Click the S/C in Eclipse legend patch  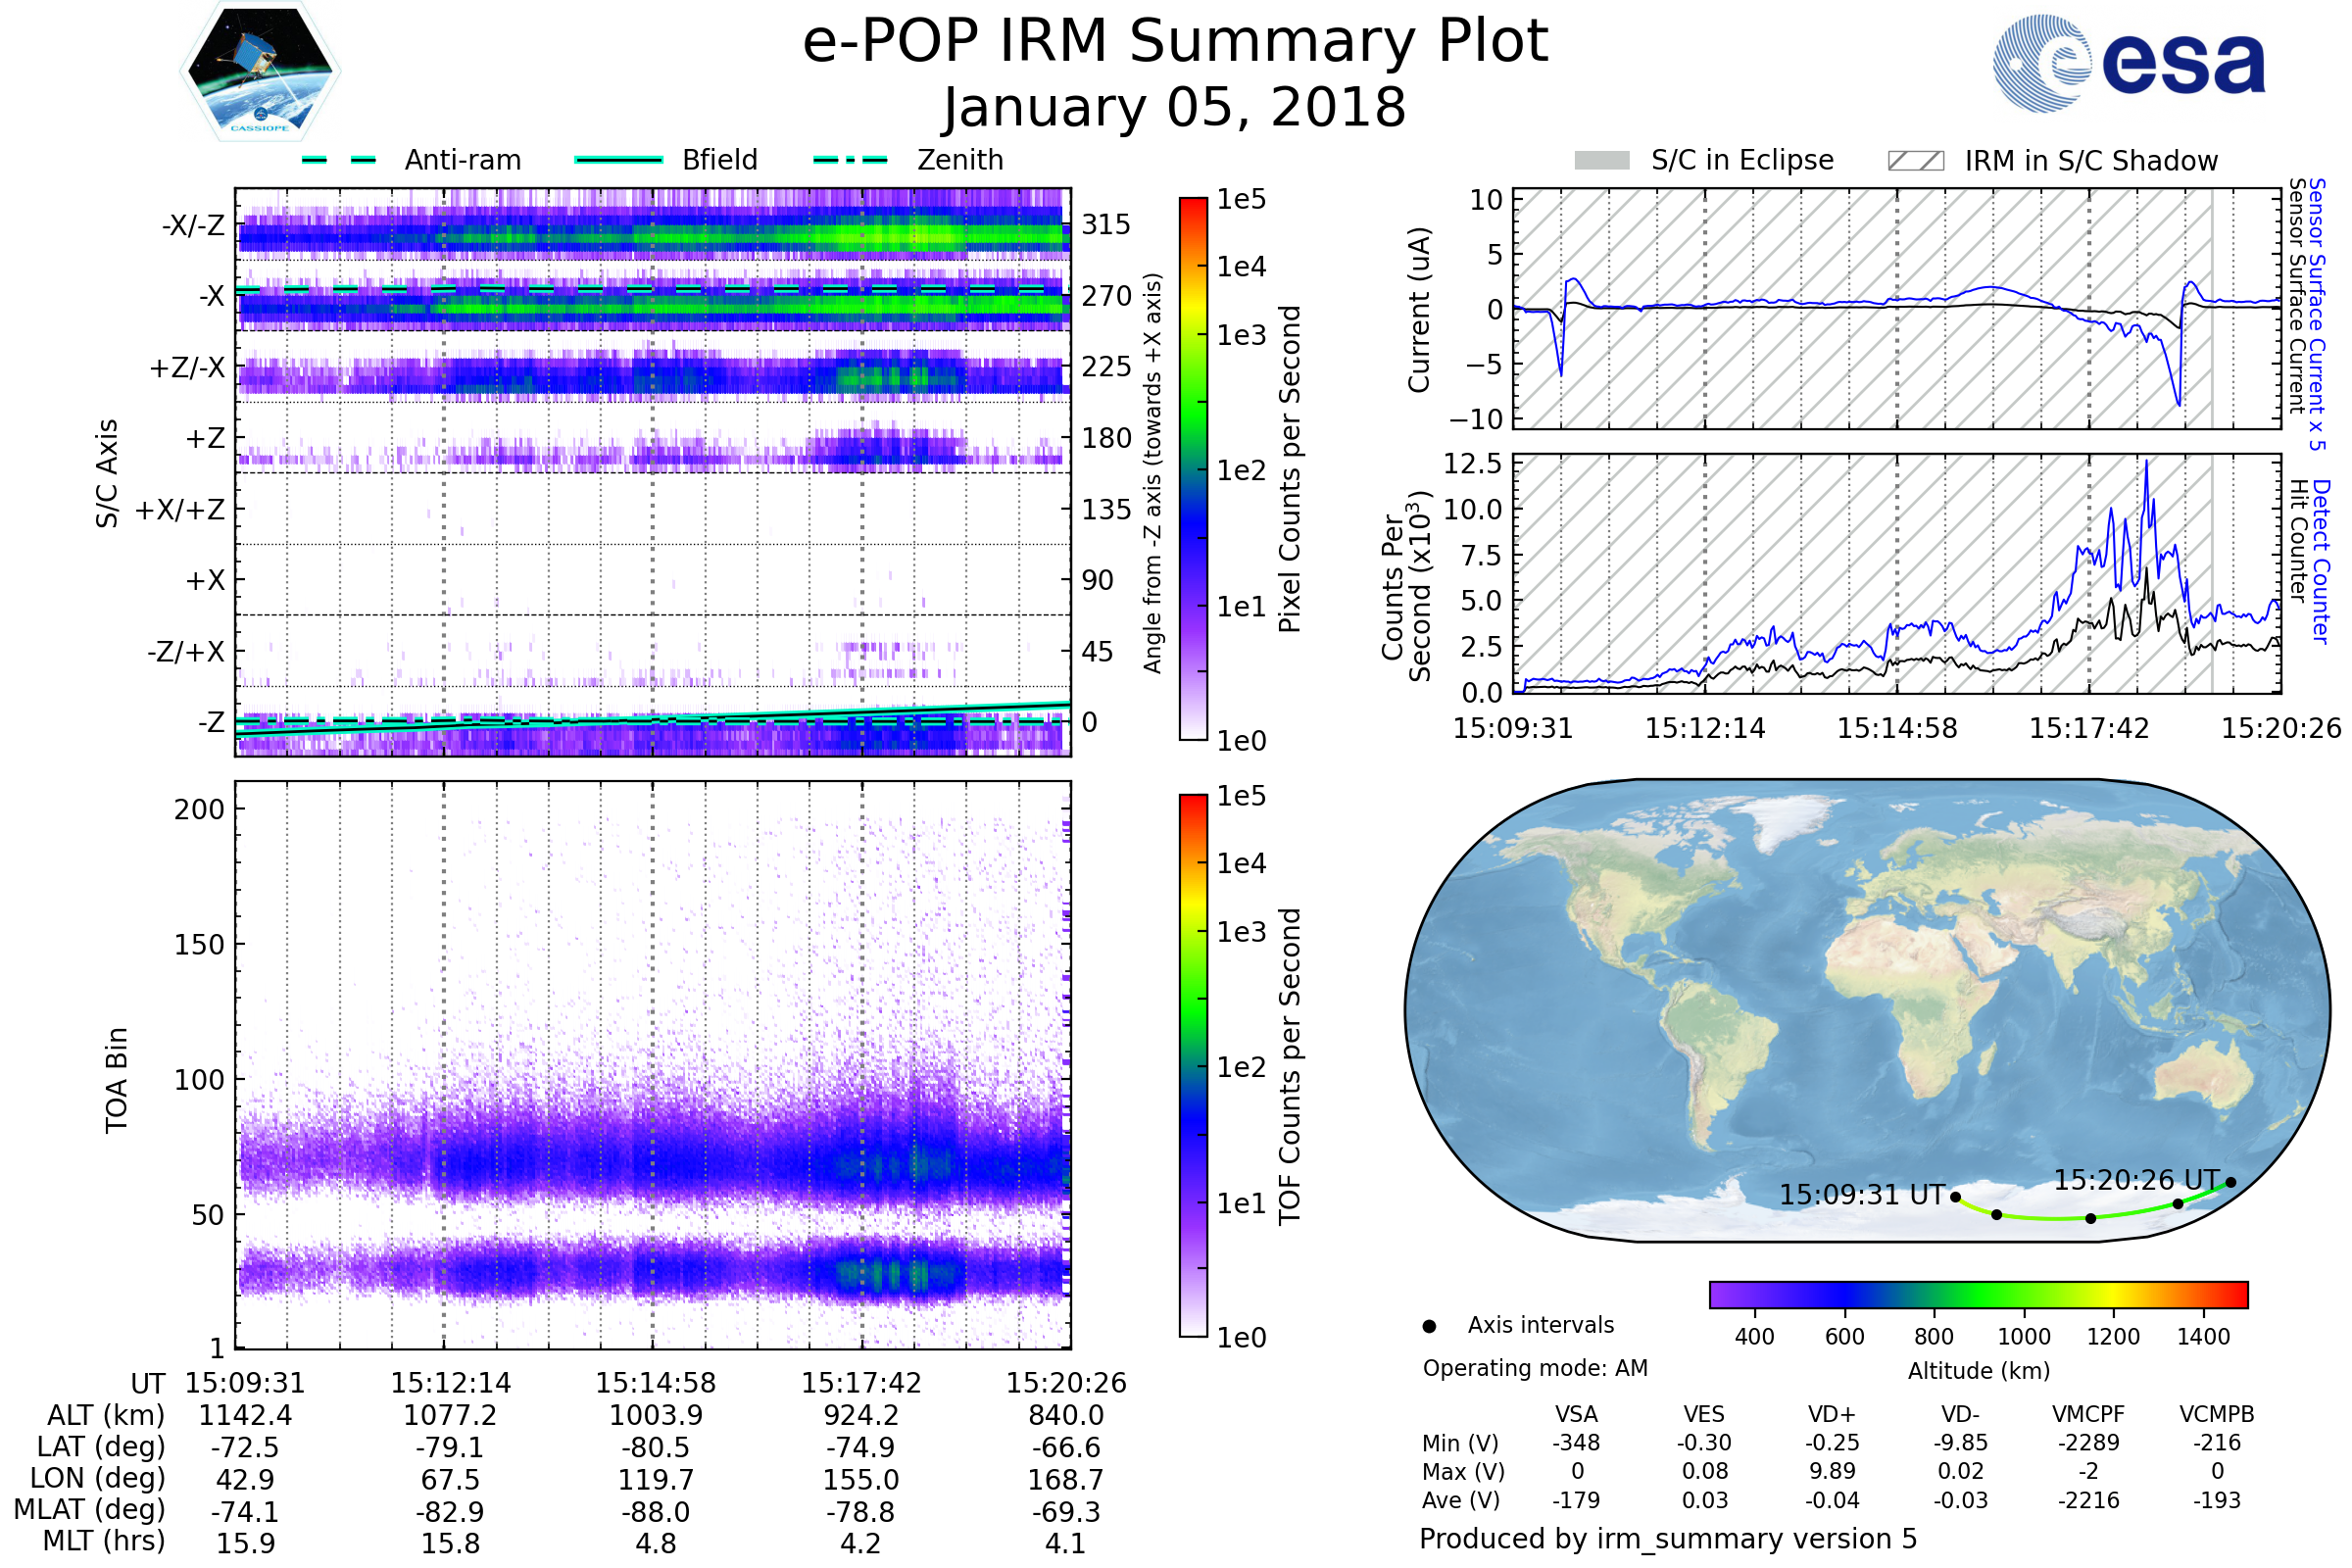click(1601, 161)
